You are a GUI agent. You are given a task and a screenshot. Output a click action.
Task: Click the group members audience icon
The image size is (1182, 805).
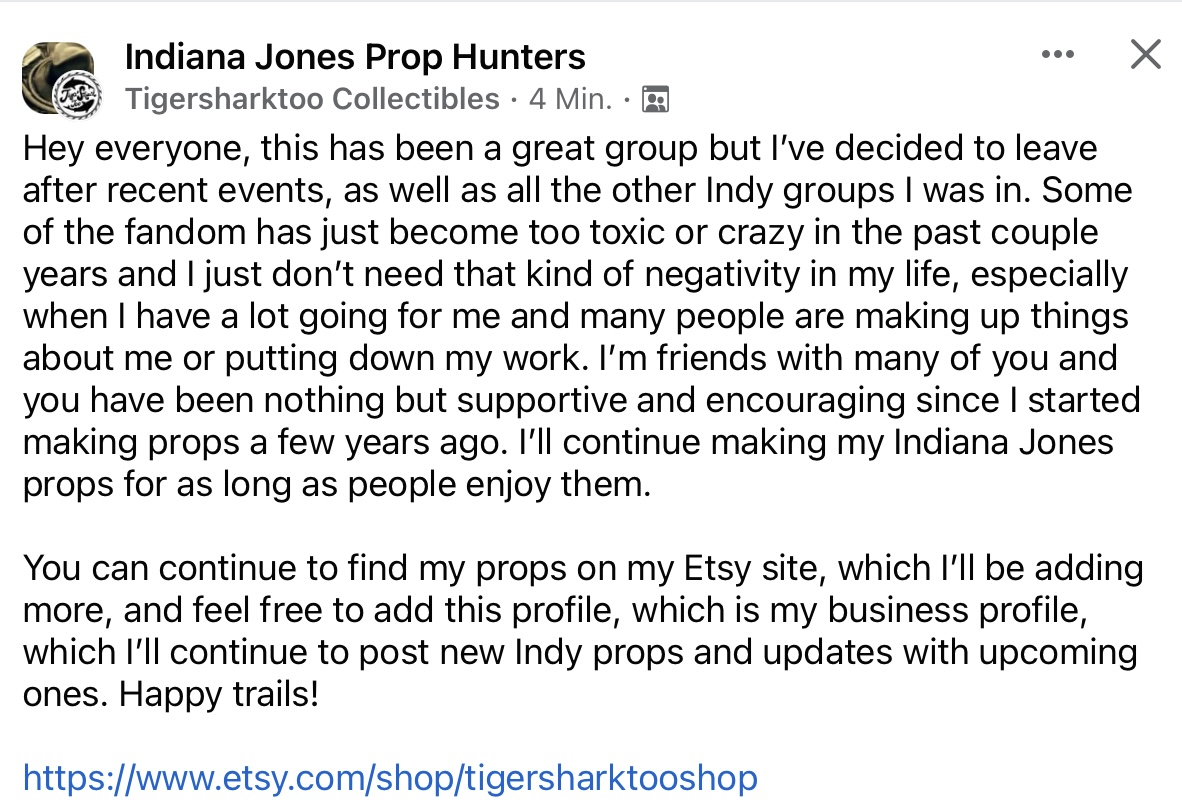coord(655,99)
